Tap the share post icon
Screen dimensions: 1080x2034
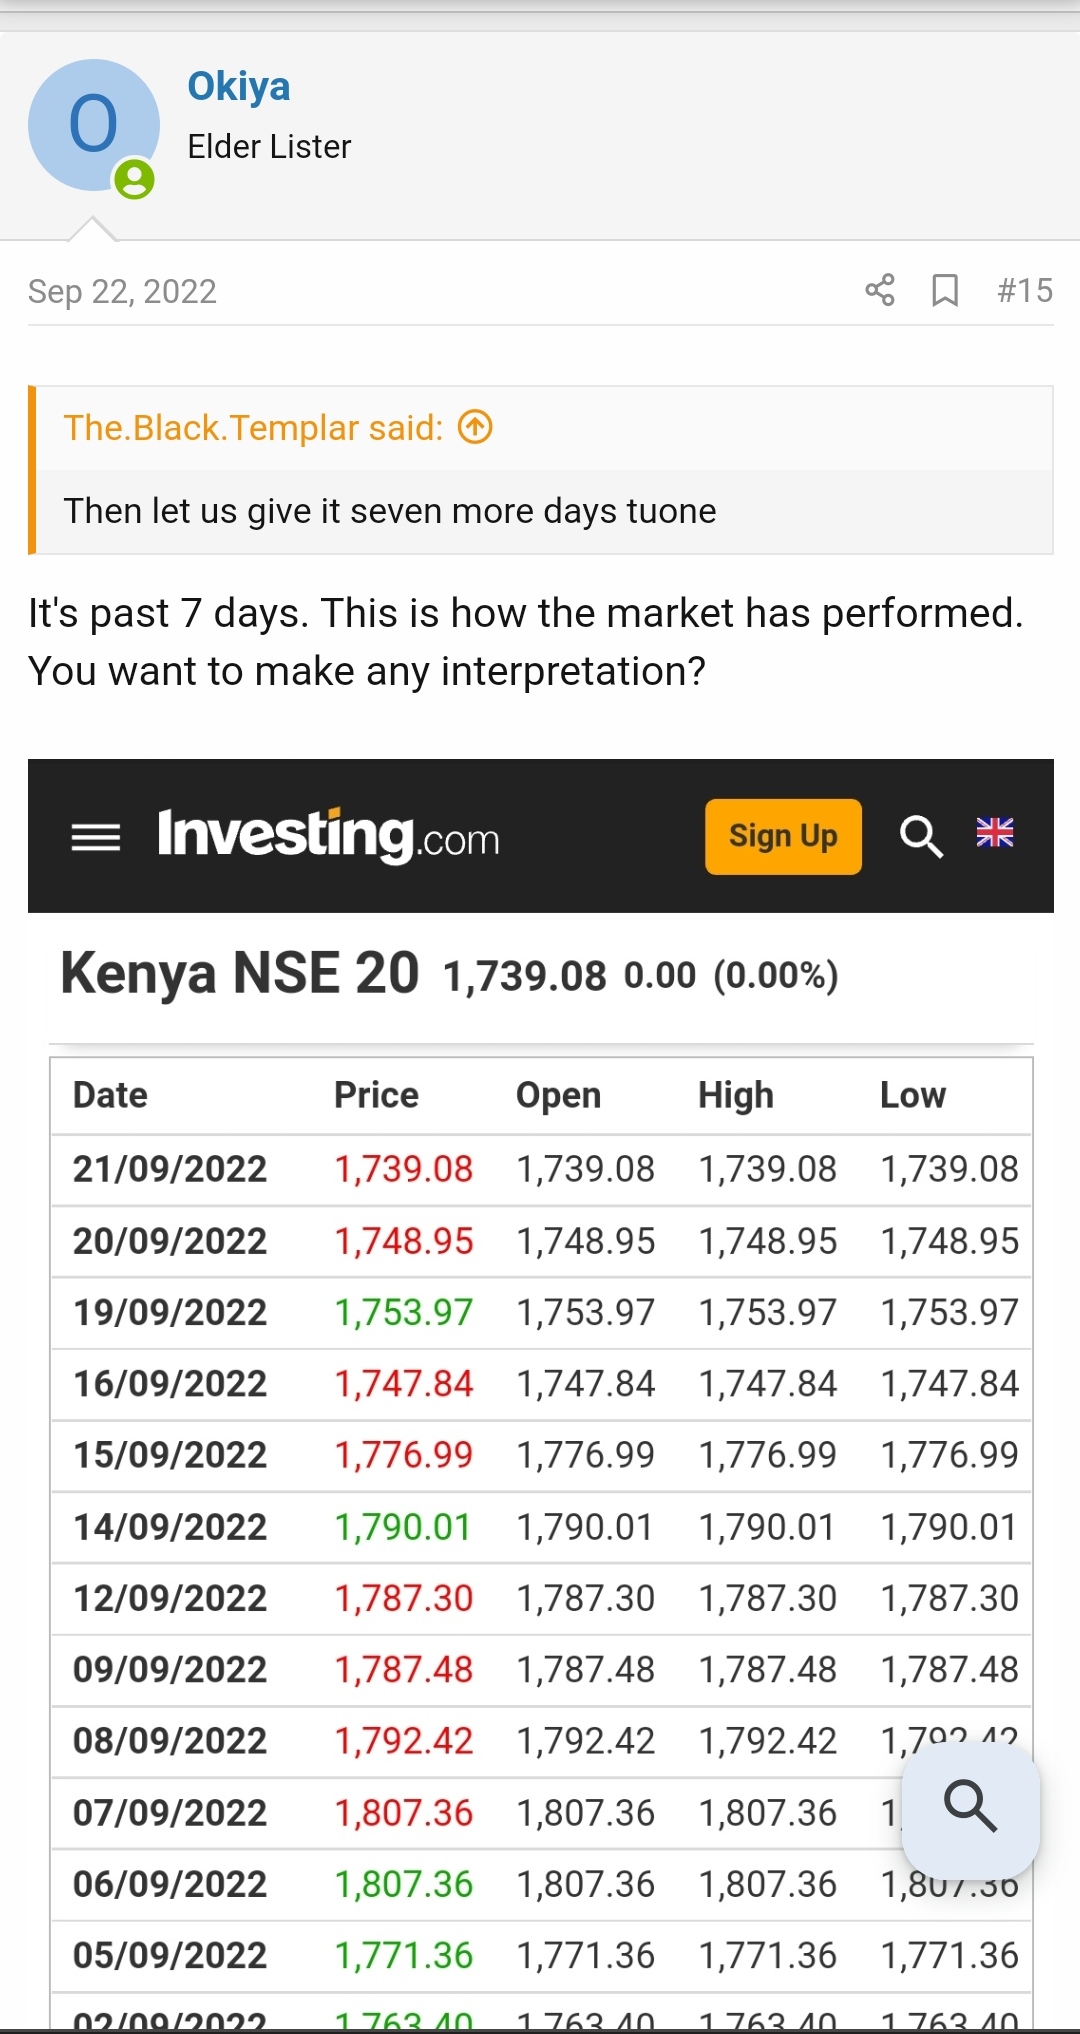[880, 290]
